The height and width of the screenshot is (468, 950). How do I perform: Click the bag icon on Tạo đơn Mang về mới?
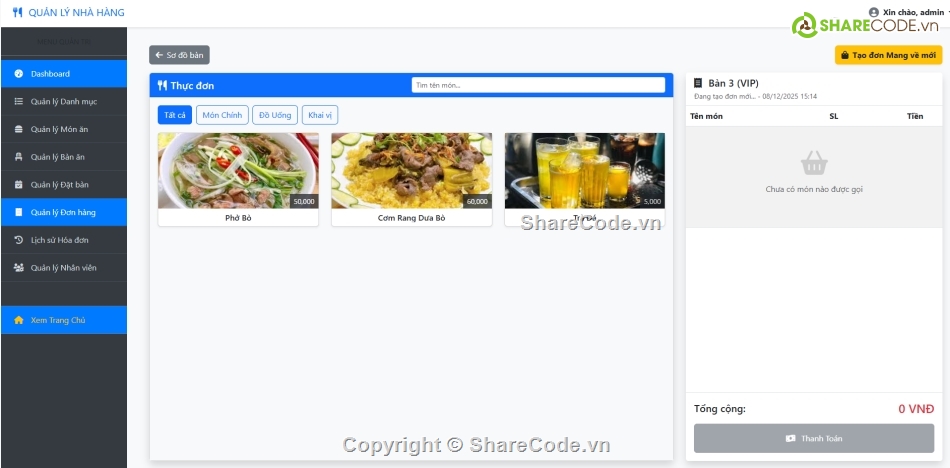tap(845, 55)
